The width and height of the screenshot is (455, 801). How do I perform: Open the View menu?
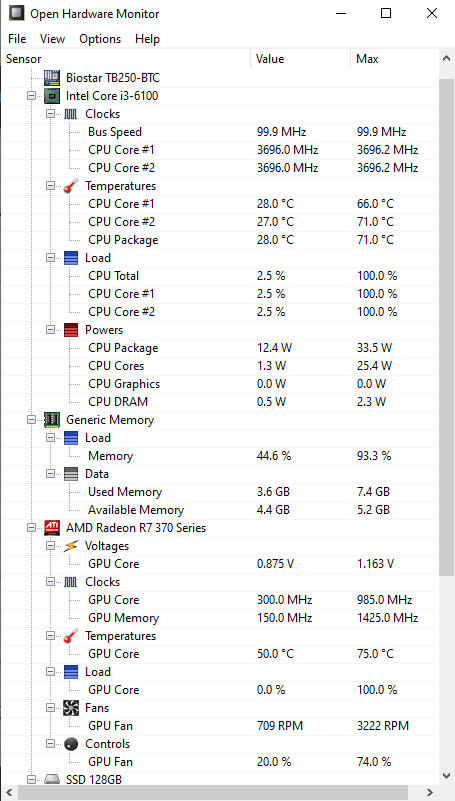pos(53,39)
